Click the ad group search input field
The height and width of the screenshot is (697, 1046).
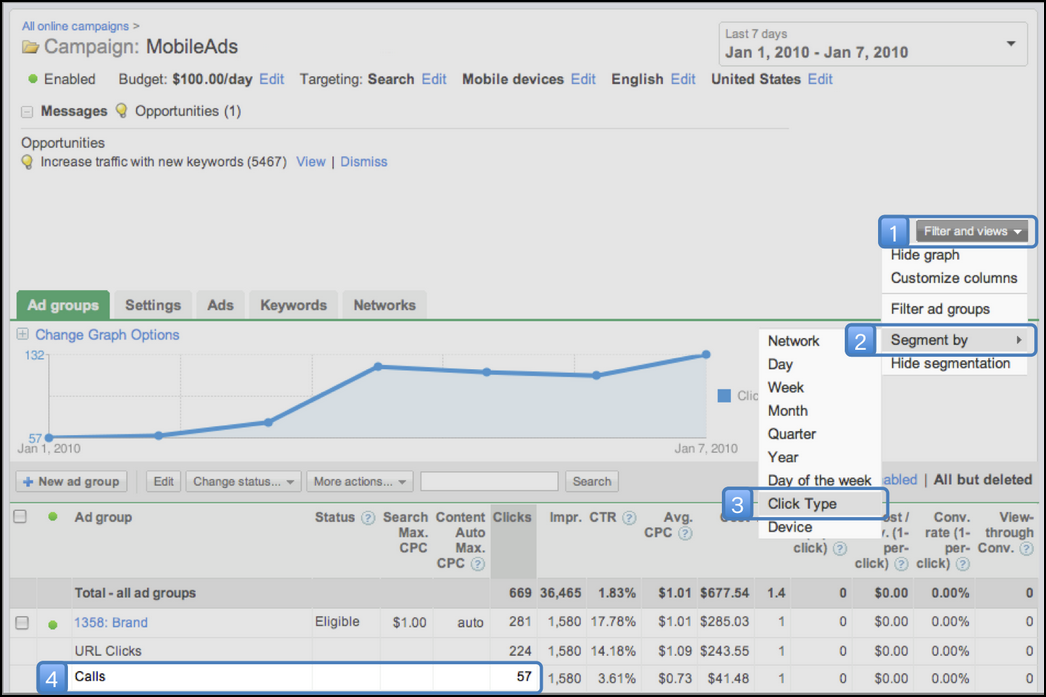click(x=489, y=482)
